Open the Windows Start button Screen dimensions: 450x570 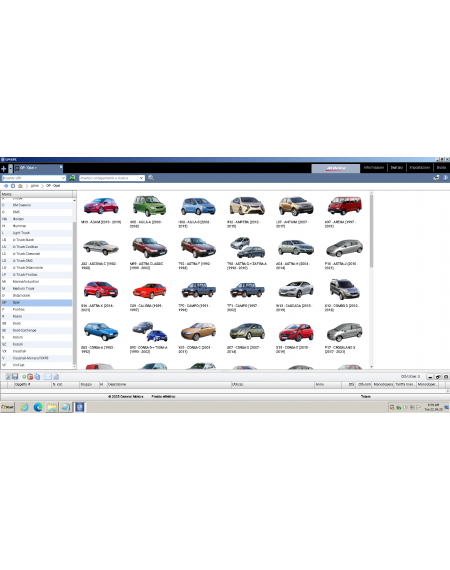(x=7, y=407)
